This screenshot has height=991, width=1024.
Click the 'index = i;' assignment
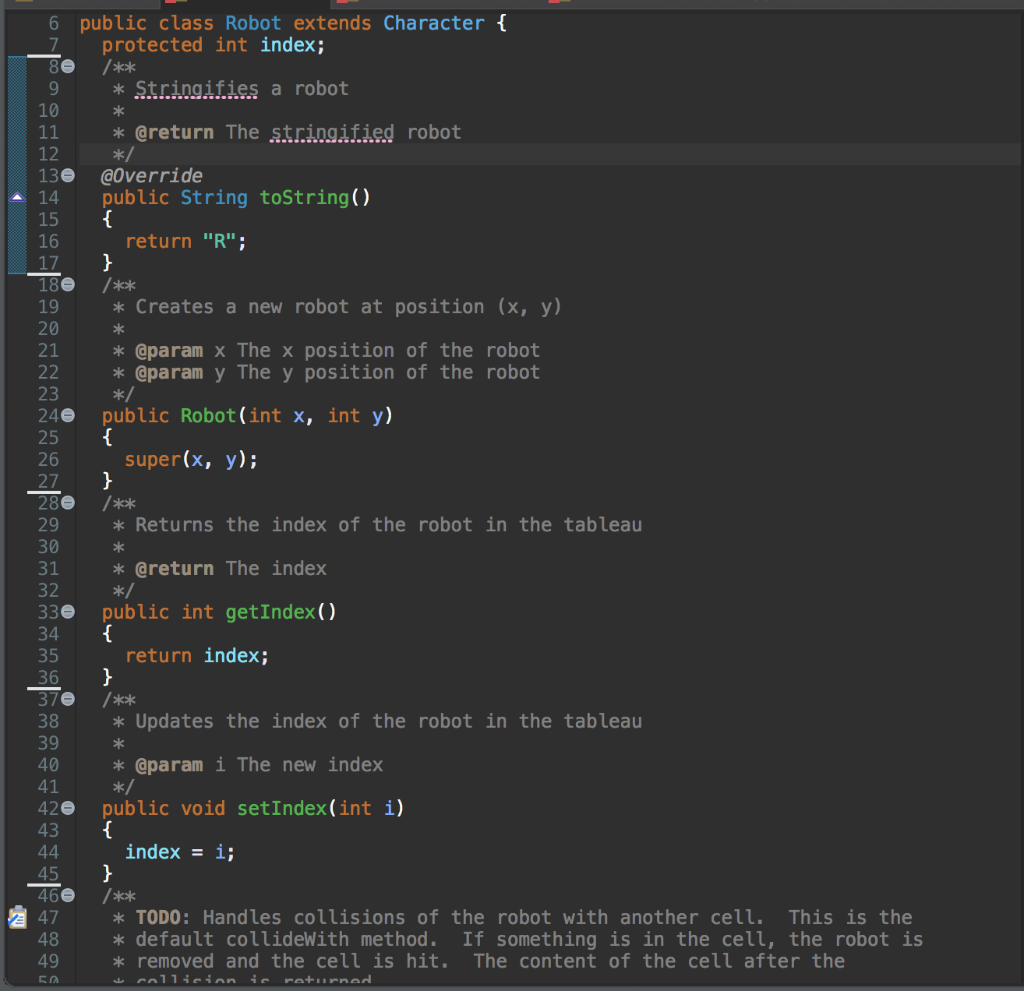coord(180,853)
